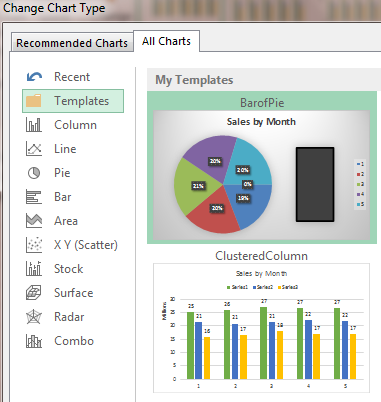The image size is (381, 402).
Task: Choose the Templates category label
Action: [x=82, y=101]
